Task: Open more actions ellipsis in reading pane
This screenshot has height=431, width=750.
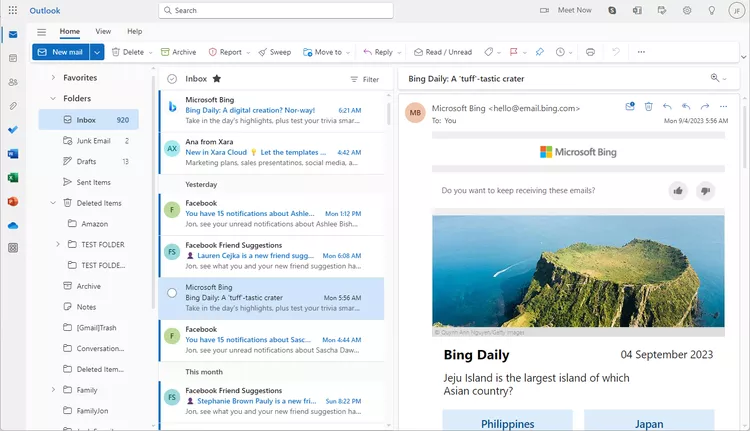Action: coord(723,106)
